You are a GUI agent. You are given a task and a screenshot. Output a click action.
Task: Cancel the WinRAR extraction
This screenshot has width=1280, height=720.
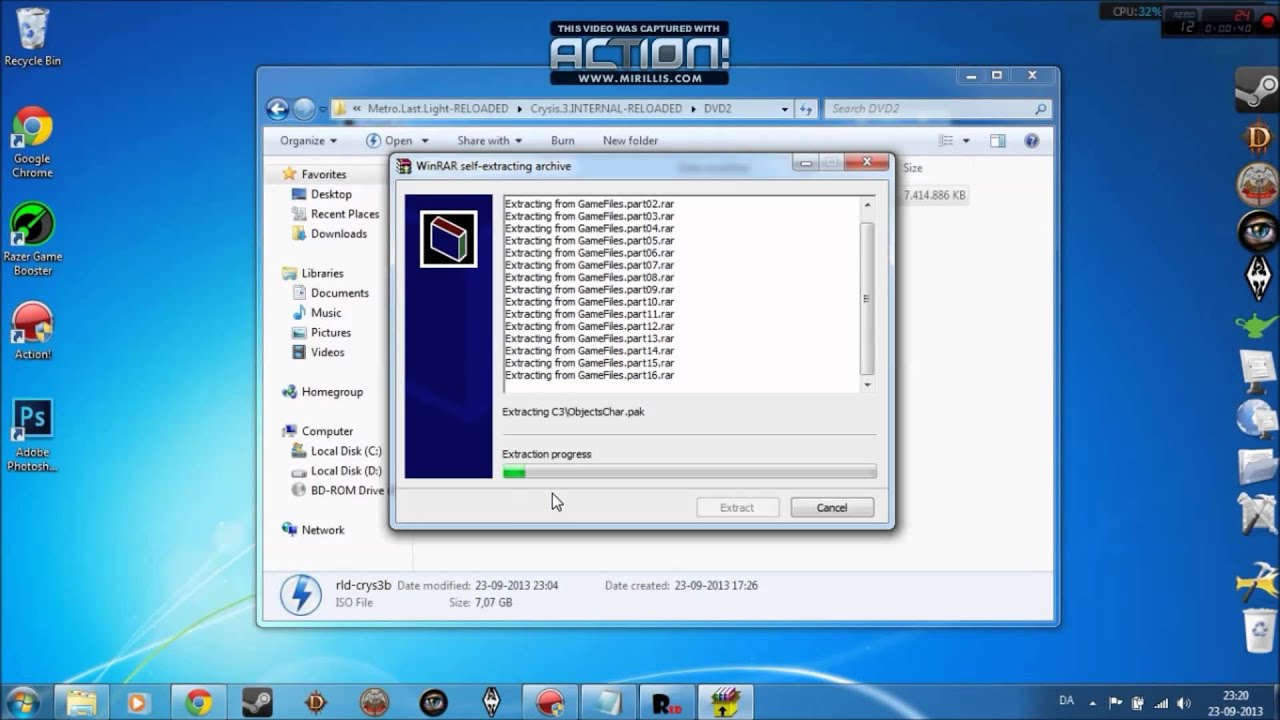pos(832,508)
